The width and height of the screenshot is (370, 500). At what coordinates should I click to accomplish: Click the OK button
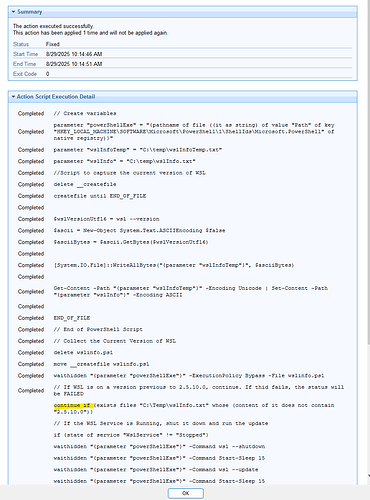click(186, 493)
